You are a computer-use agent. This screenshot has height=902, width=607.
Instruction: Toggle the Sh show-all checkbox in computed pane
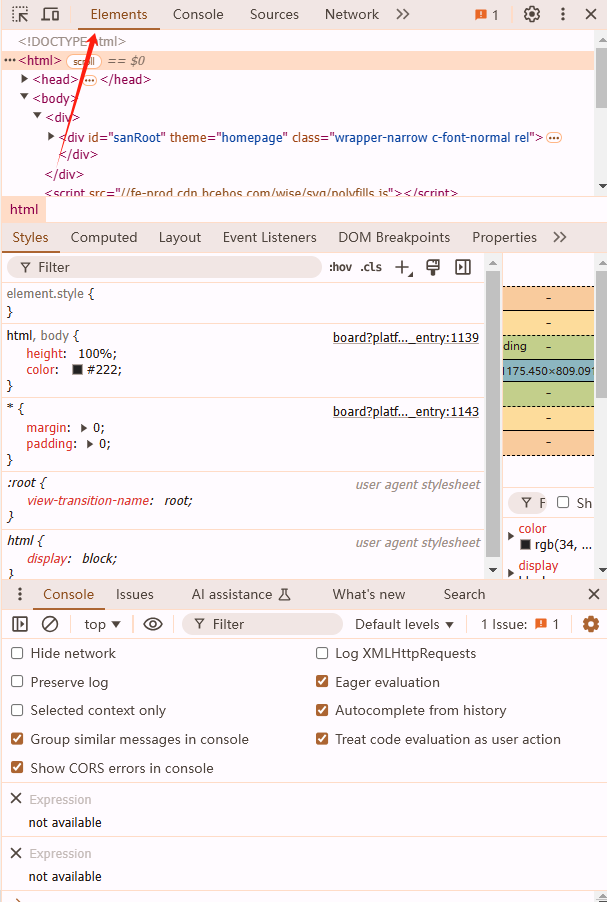563,503
